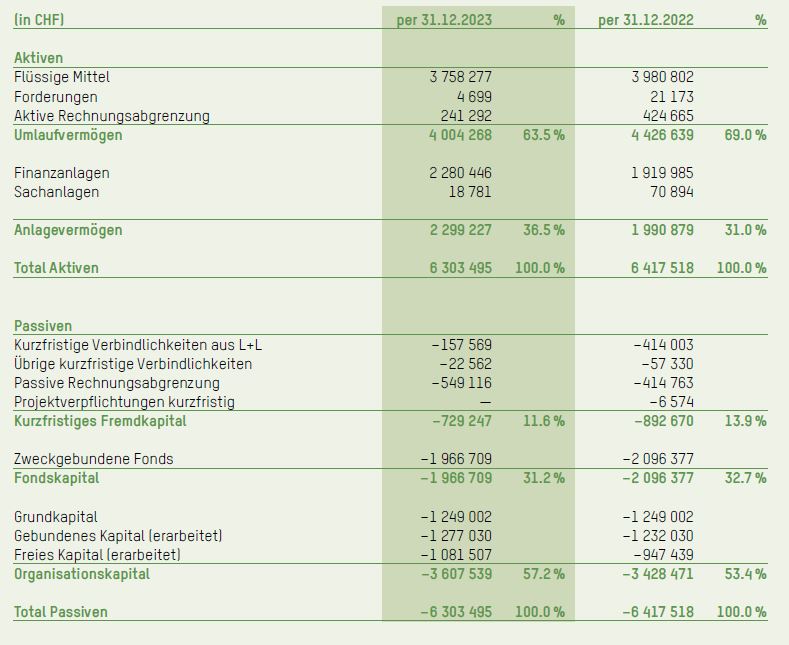Image resolution: width=789 pixels, height=645 pixels.
Task: Click the 'Grundkapital' row label
Action: click(56, 517)
